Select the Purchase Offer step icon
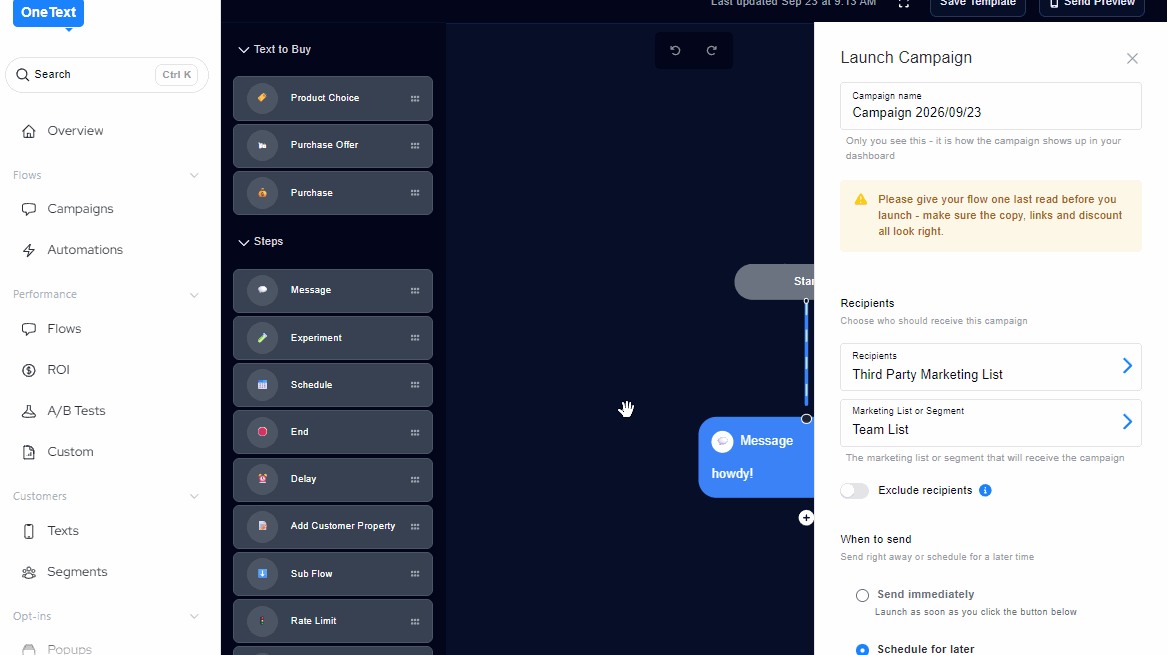 262,145
